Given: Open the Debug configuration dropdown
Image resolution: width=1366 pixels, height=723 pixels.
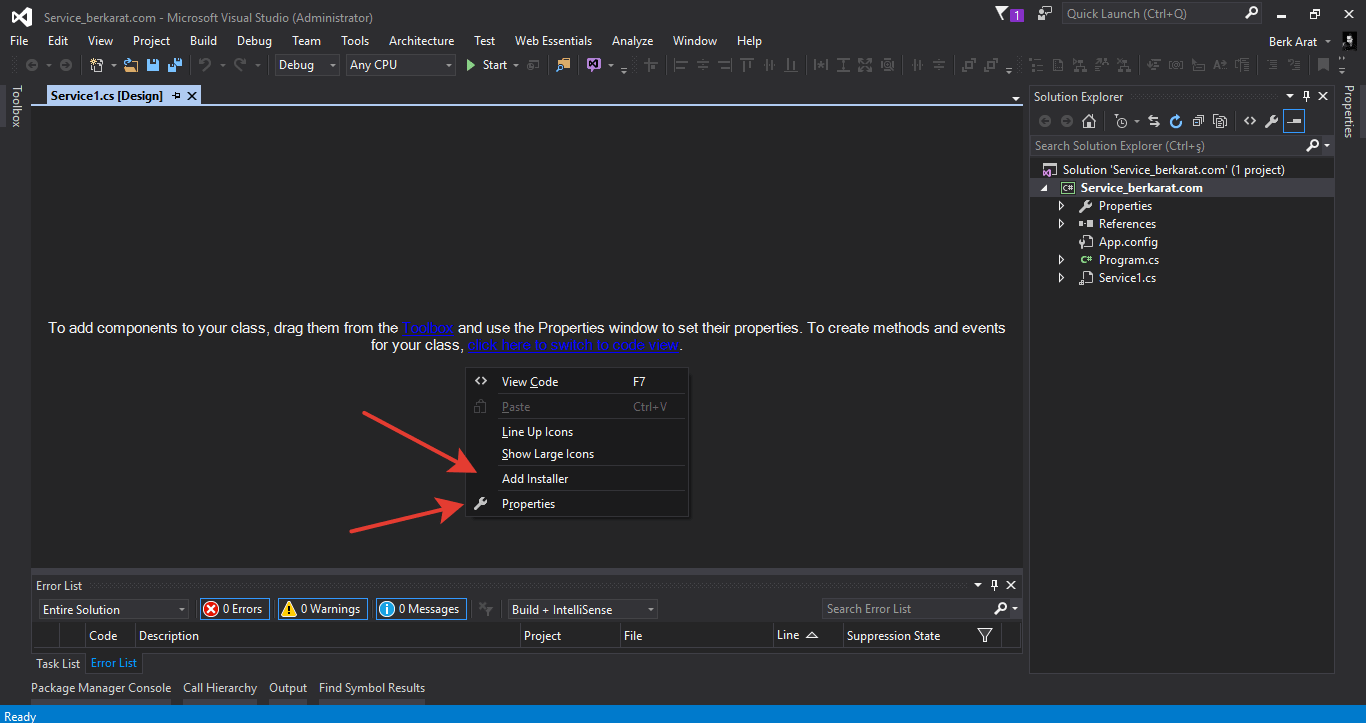Looking at the screenshot, I should click(x=309, y=65).
